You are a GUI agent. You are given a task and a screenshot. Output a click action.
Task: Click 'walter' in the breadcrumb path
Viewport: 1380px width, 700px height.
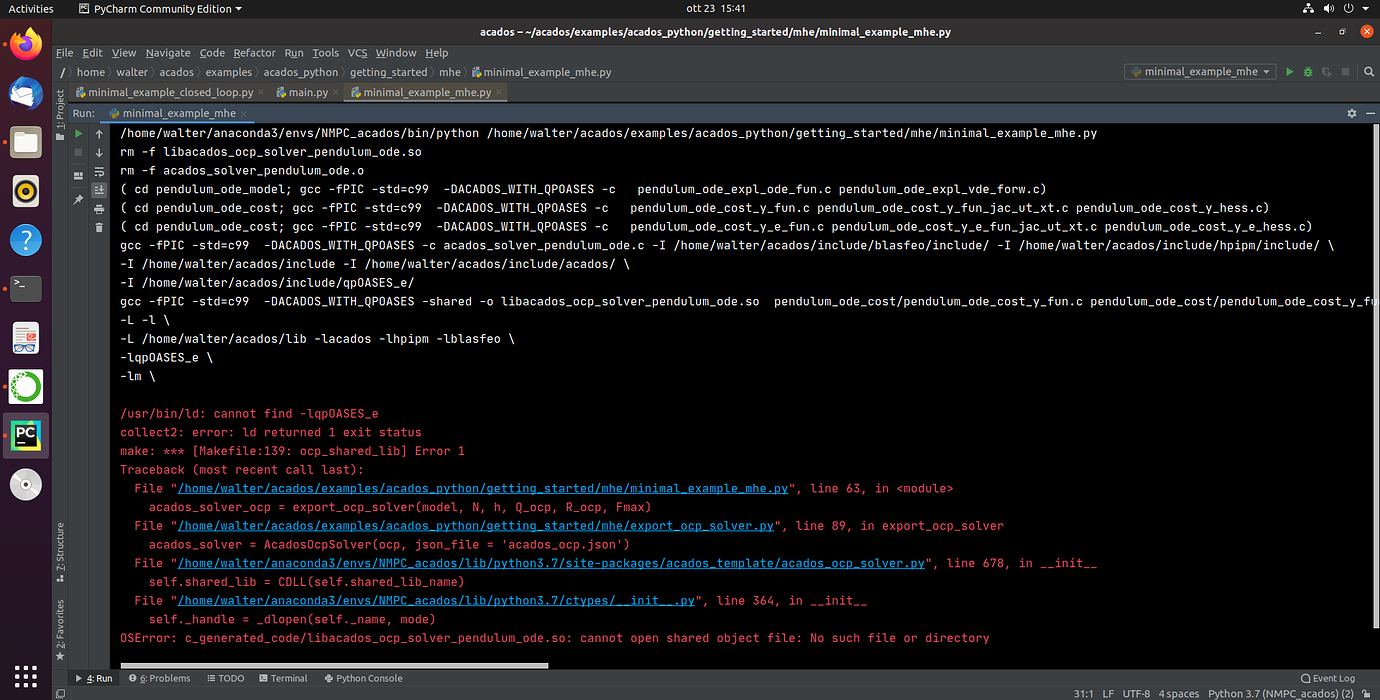(x=131, y=72)
